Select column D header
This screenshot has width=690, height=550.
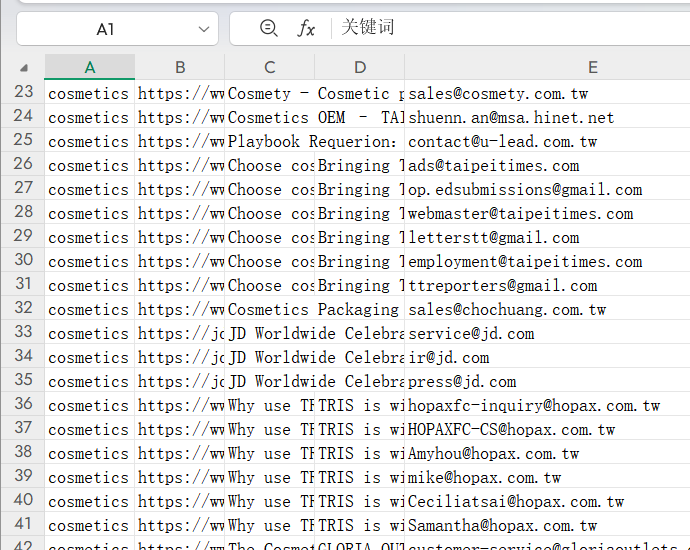(360, 67)
